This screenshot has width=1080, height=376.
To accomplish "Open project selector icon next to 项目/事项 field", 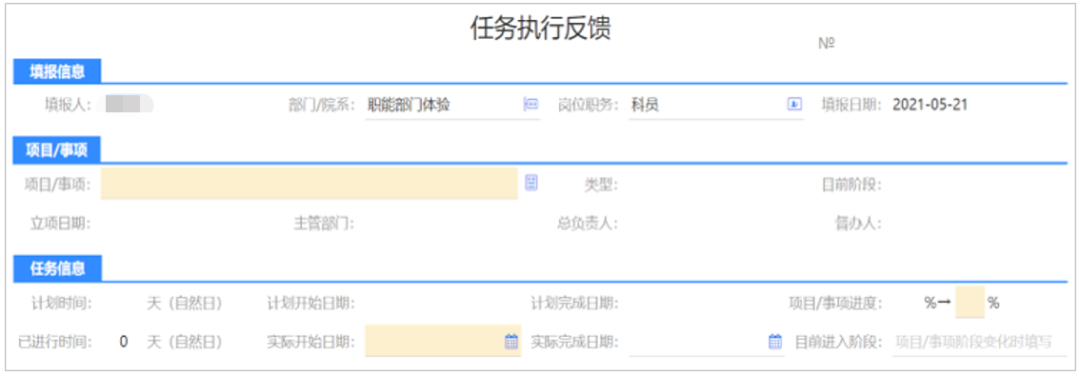I will 531,182.
